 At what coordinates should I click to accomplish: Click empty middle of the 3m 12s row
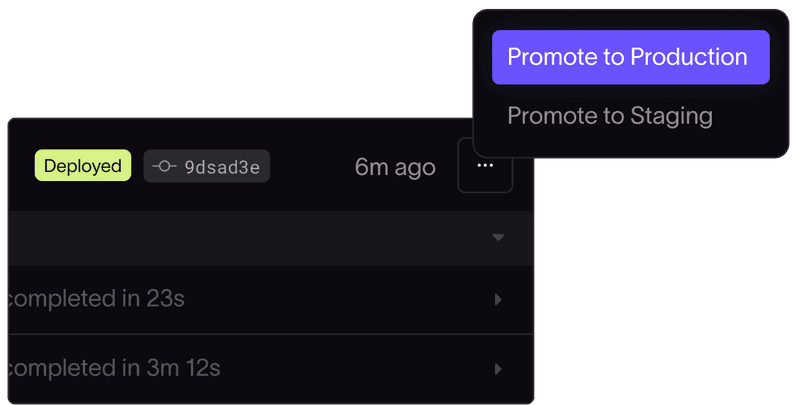[x=350, y=369]
